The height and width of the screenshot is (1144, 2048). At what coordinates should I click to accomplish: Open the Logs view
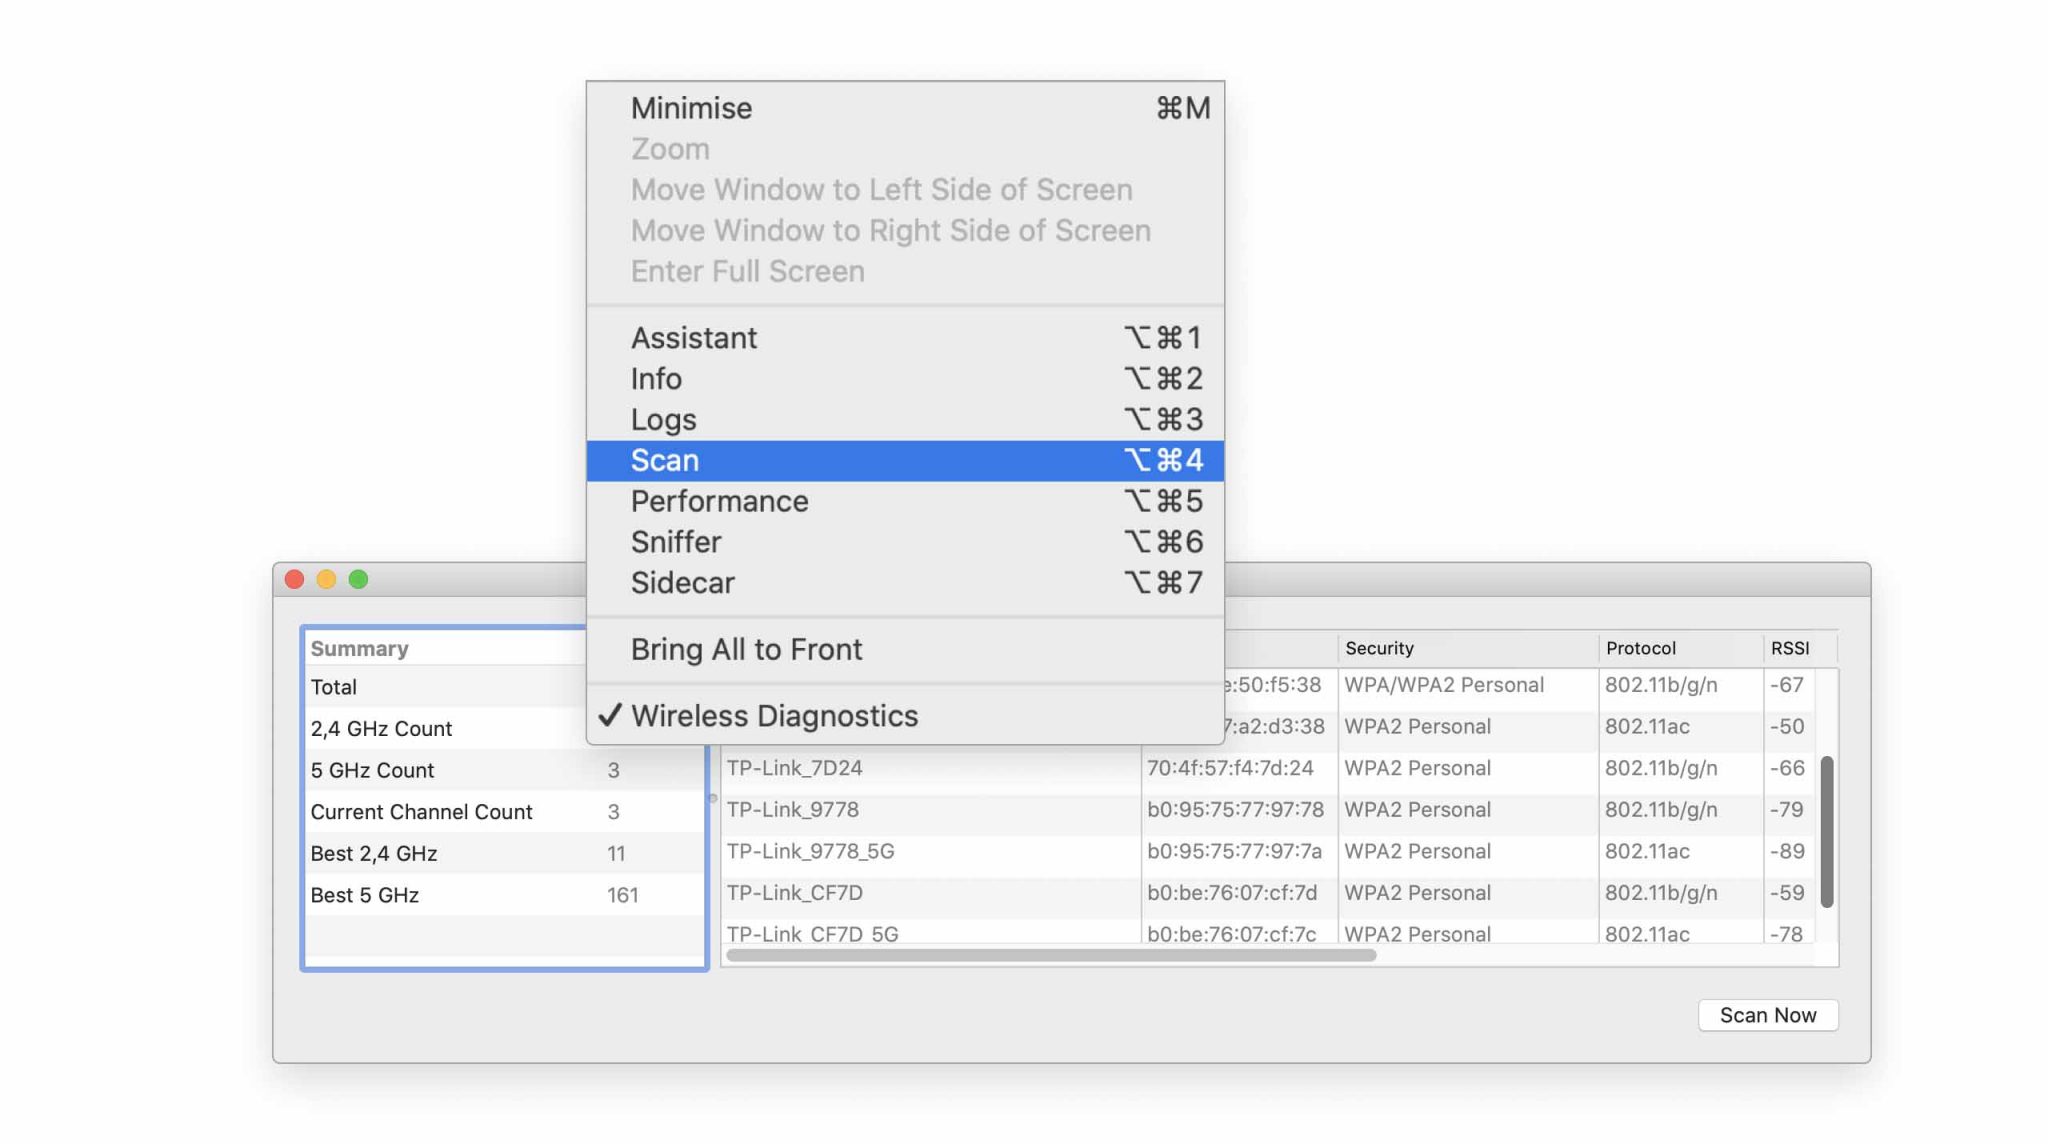click(x=663, y=419)
